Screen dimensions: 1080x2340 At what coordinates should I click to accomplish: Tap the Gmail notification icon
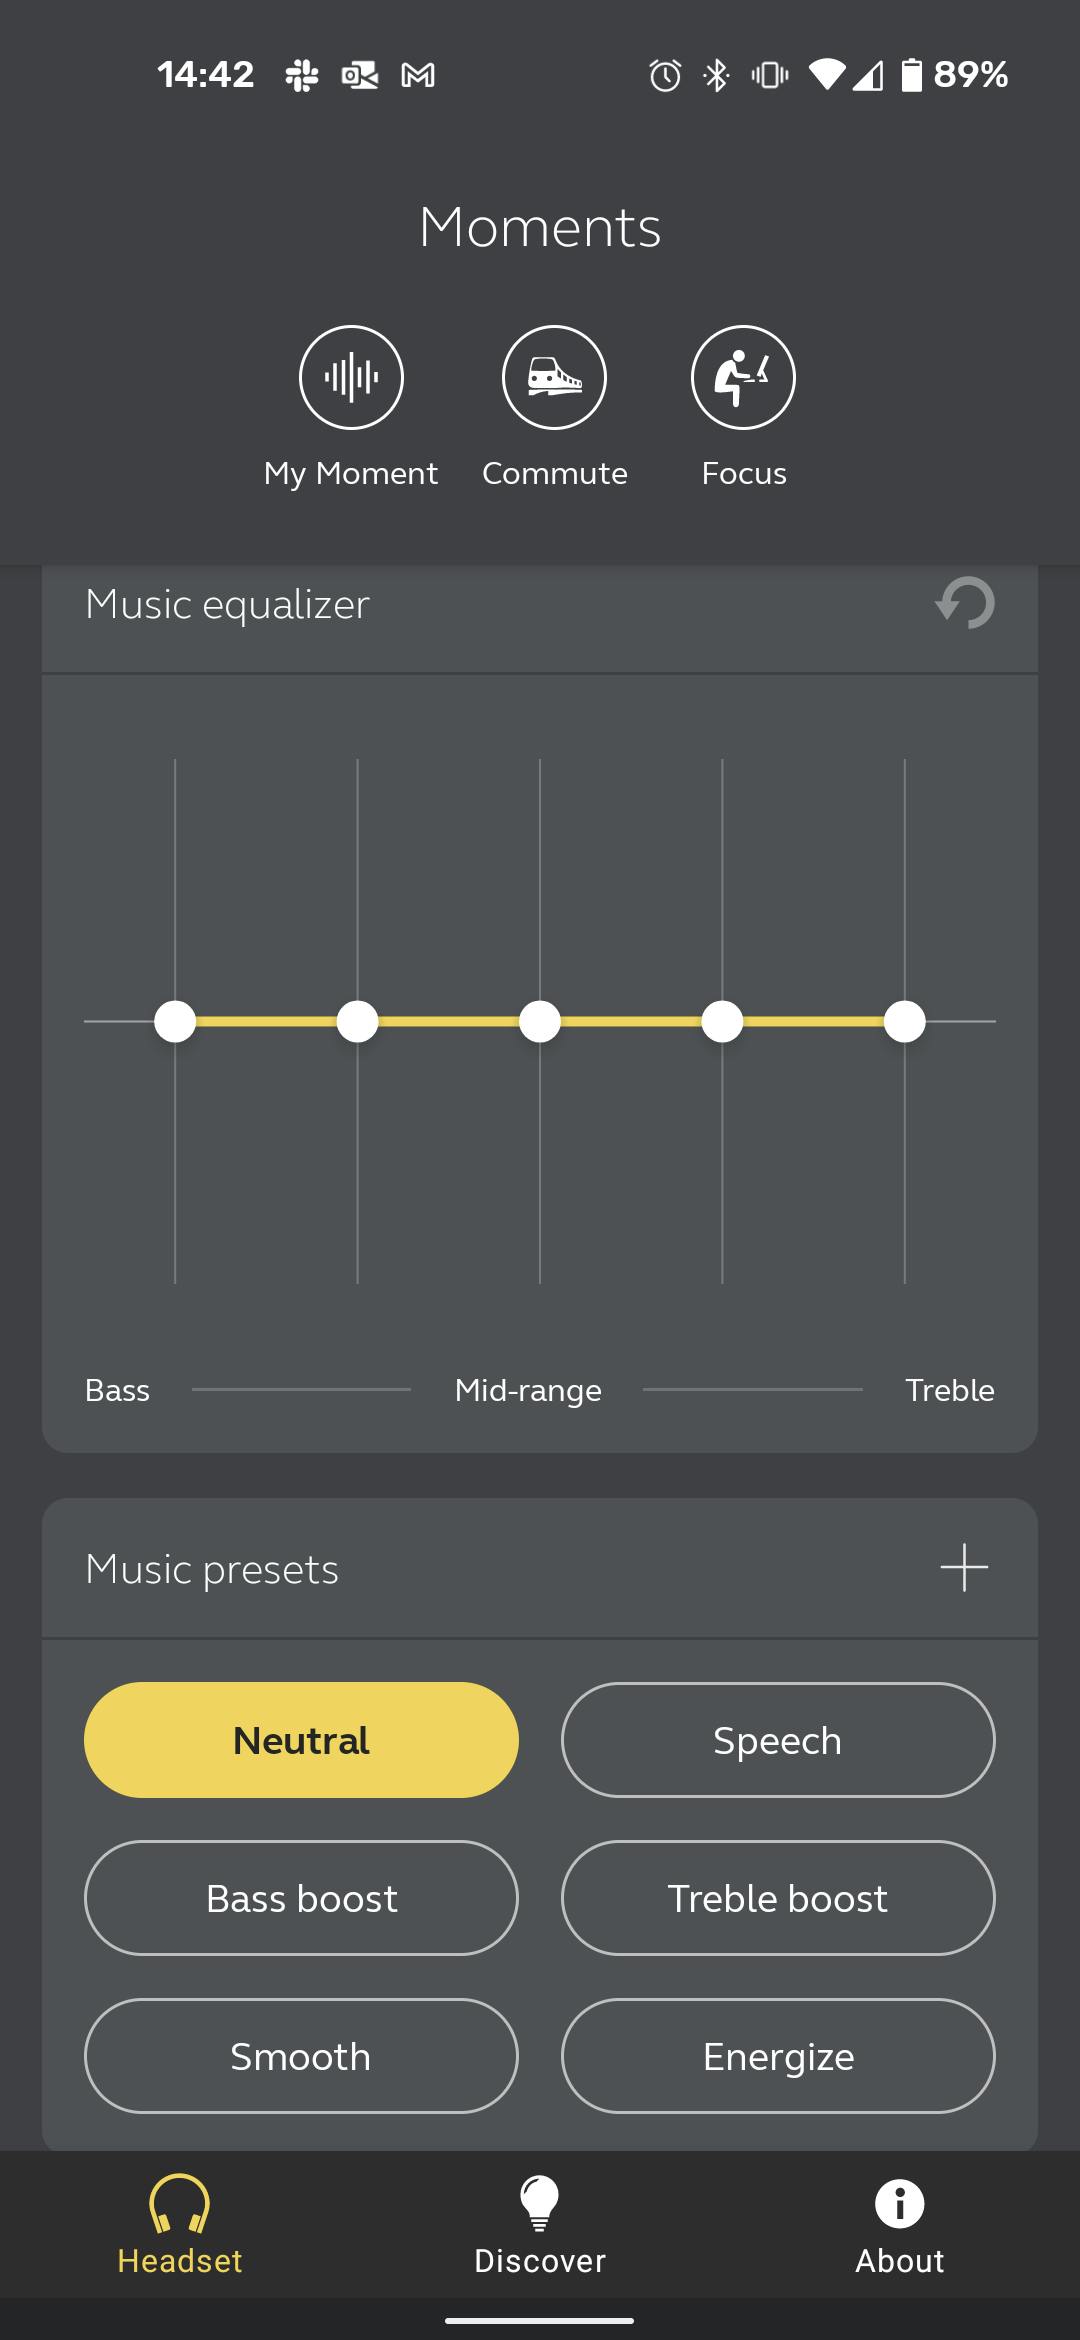(418, 75)
